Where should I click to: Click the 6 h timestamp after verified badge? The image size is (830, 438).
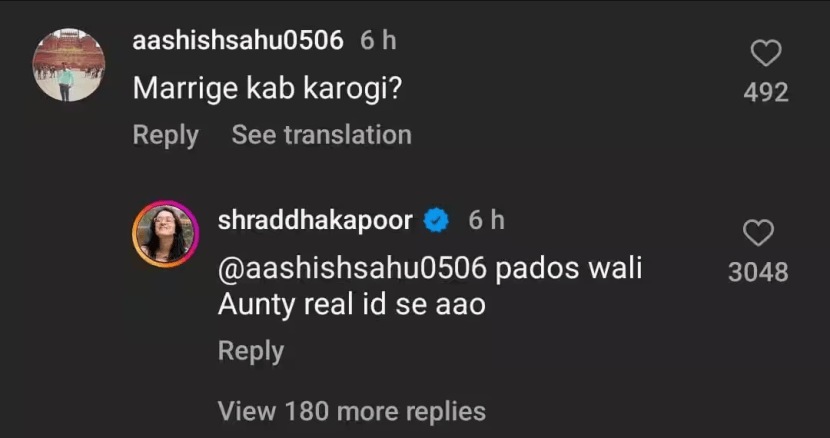486,220
